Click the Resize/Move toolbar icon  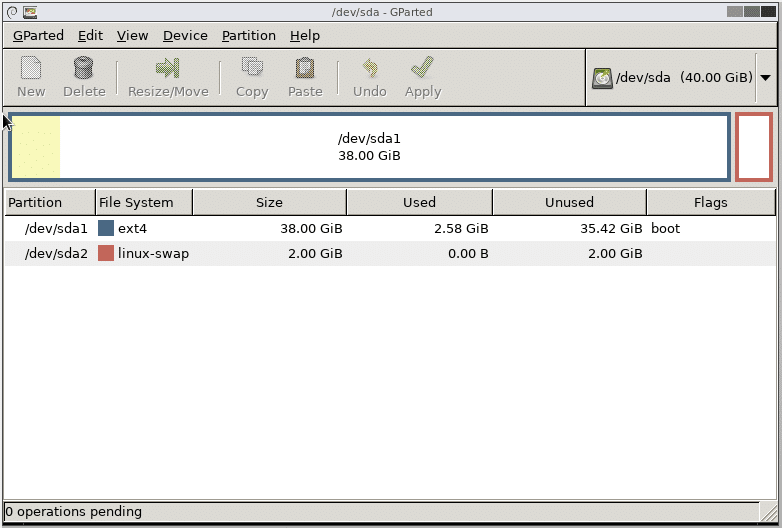pos(167,68)
